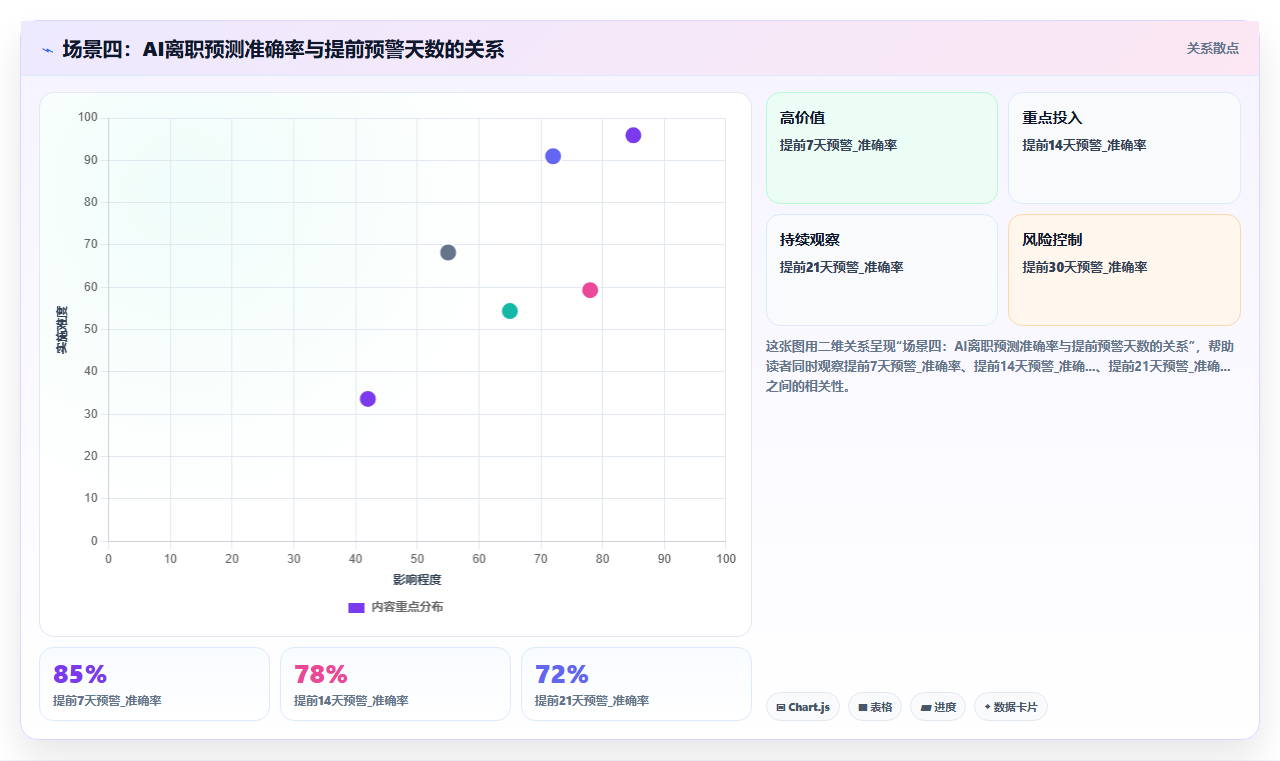This screenshot has height=761, width=1280.
Task: Click 提前14天预警_准确率 in 重点投入 card
Action: [x=1084, y=145]
